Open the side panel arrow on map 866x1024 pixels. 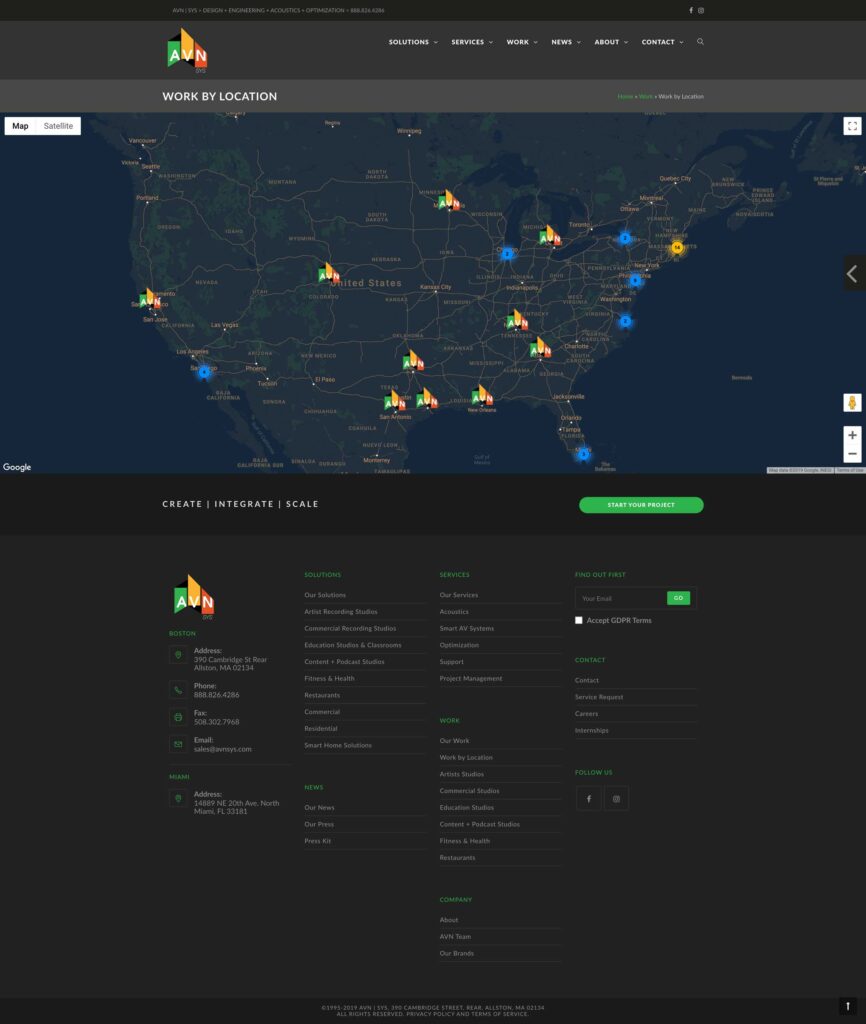[x=853, y=274]
